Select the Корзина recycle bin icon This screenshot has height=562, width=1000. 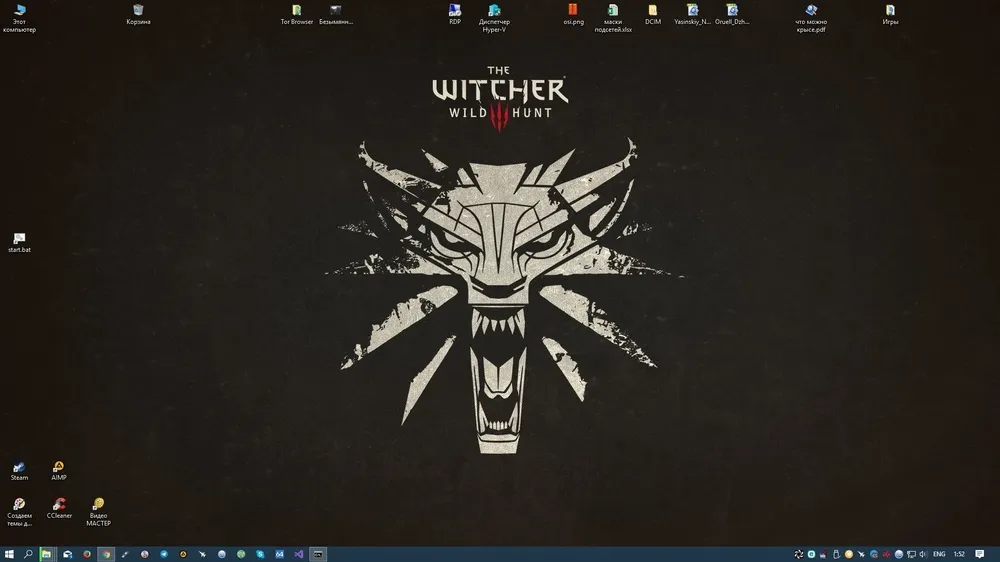(138, 14)
